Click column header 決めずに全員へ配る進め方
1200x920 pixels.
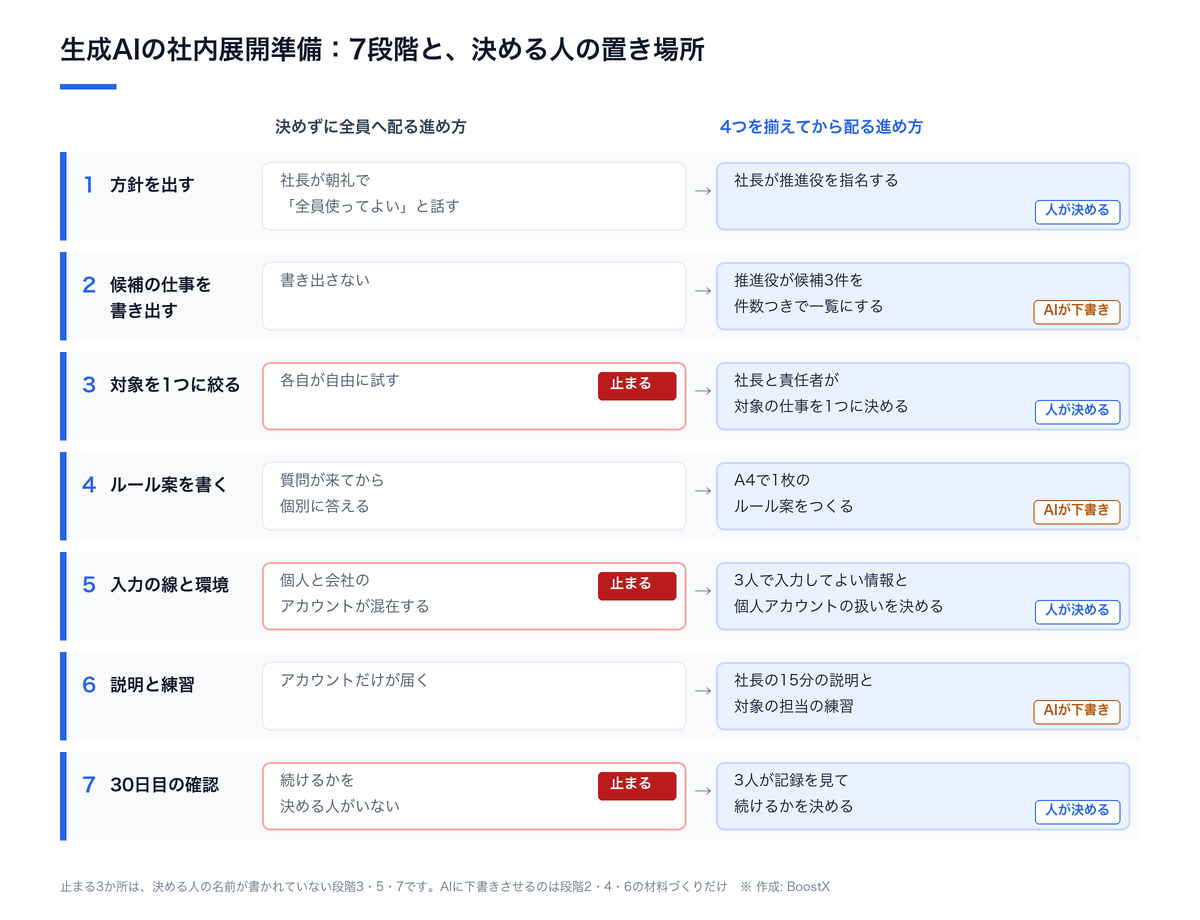click(370, 127)
